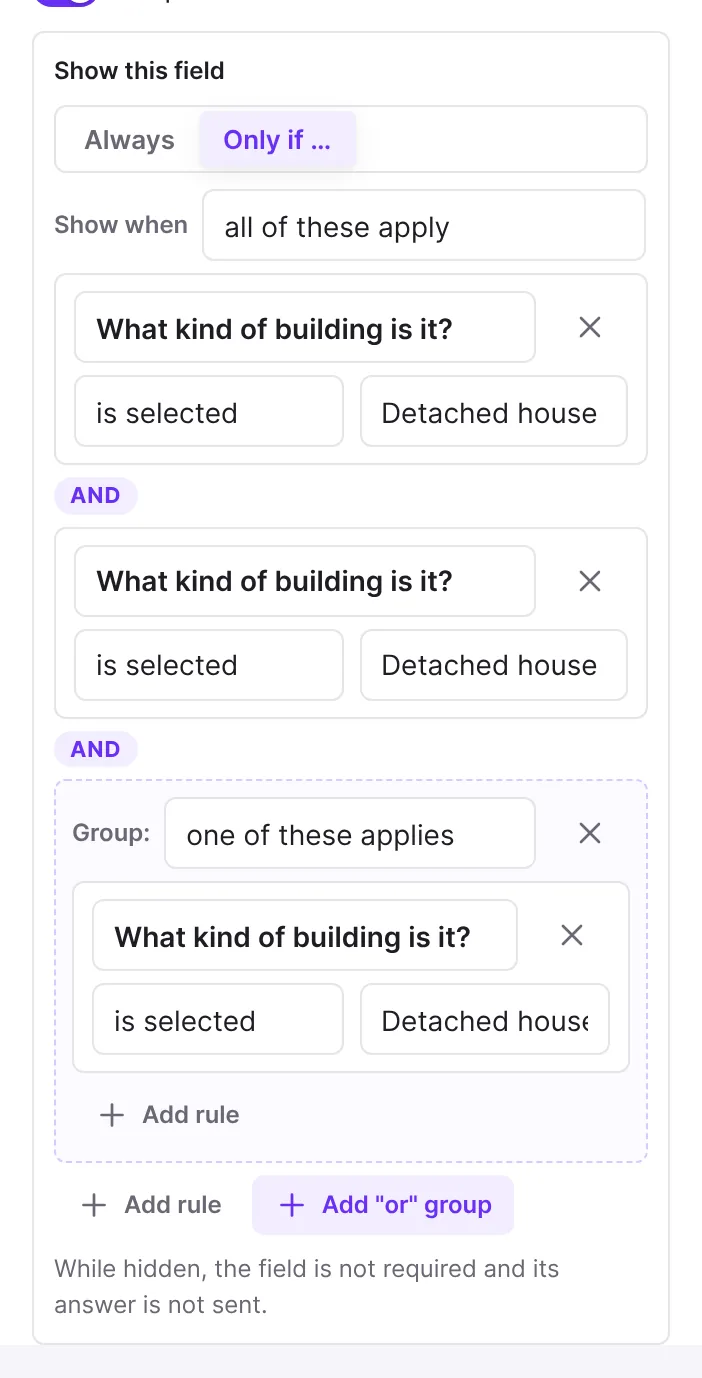
Task: Open first rule's 'Detached house' value dropdown
Action: click(494, 411)
